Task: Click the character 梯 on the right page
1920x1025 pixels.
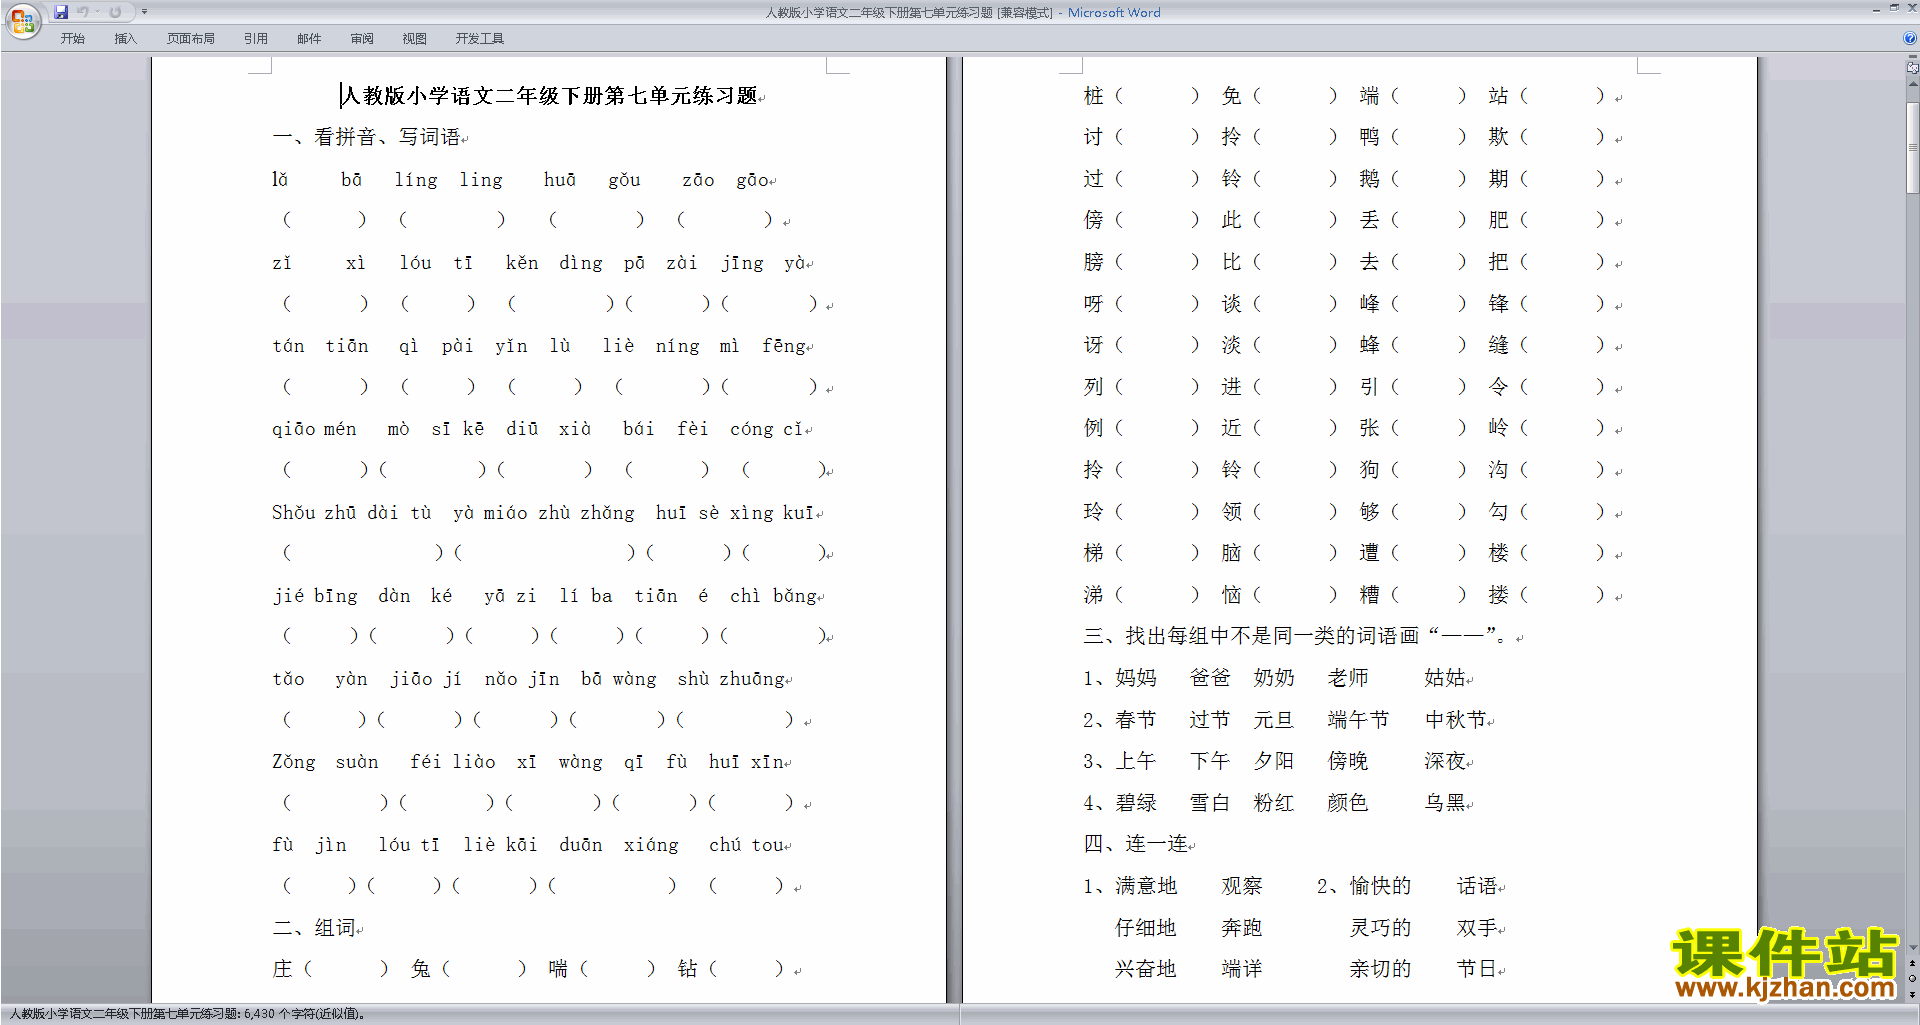Action: 1094,553
